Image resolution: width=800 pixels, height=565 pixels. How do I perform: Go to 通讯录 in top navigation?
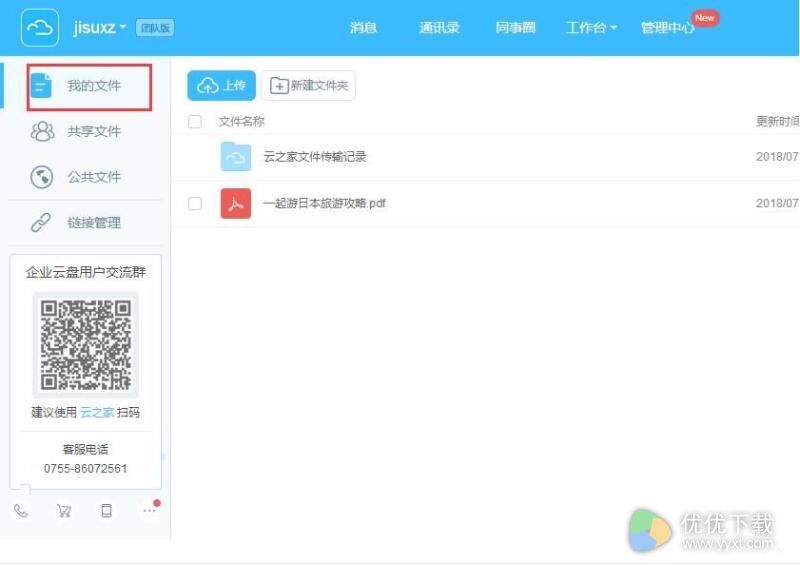click(x=439, y=28)
